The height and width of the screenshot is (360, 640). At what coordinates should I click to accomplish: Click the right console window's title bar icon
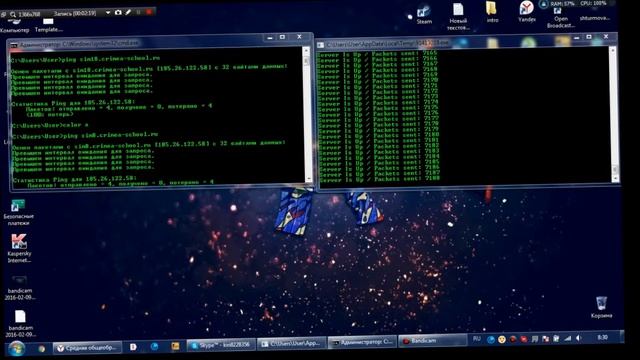[x=321, y=45]
